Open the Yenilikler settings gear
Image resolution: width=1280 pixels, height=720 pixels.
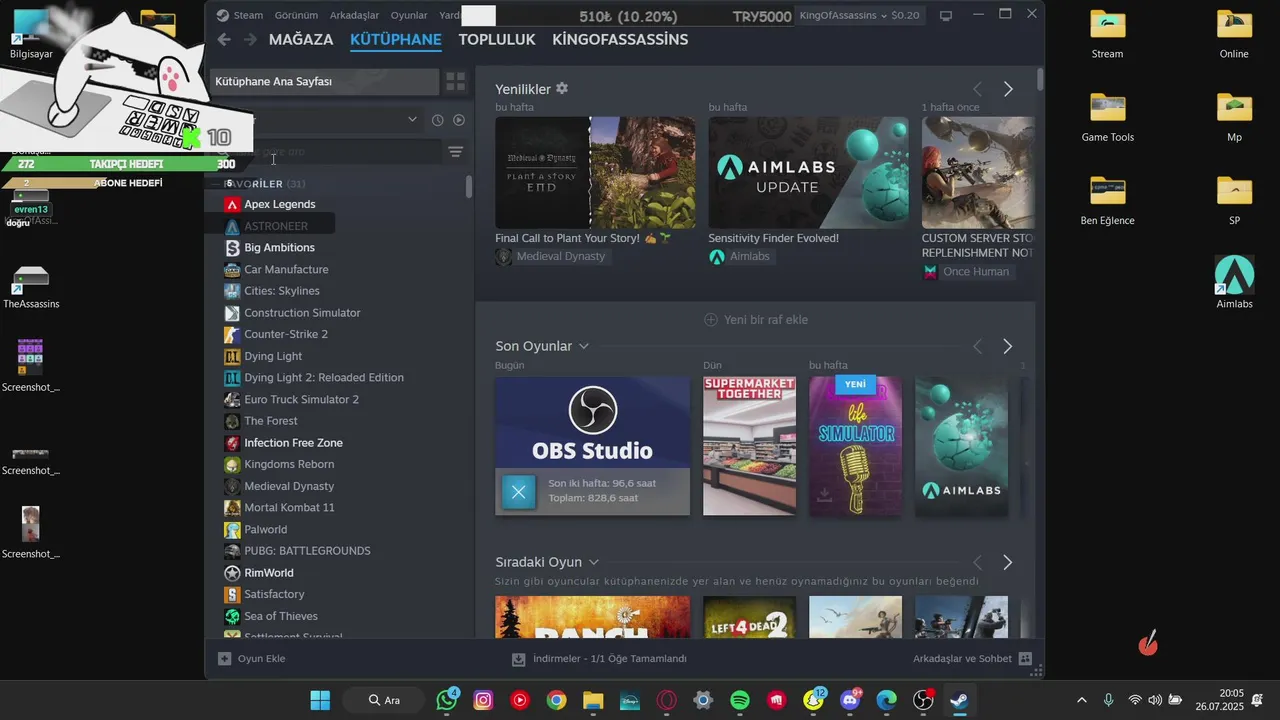point(562,89)
